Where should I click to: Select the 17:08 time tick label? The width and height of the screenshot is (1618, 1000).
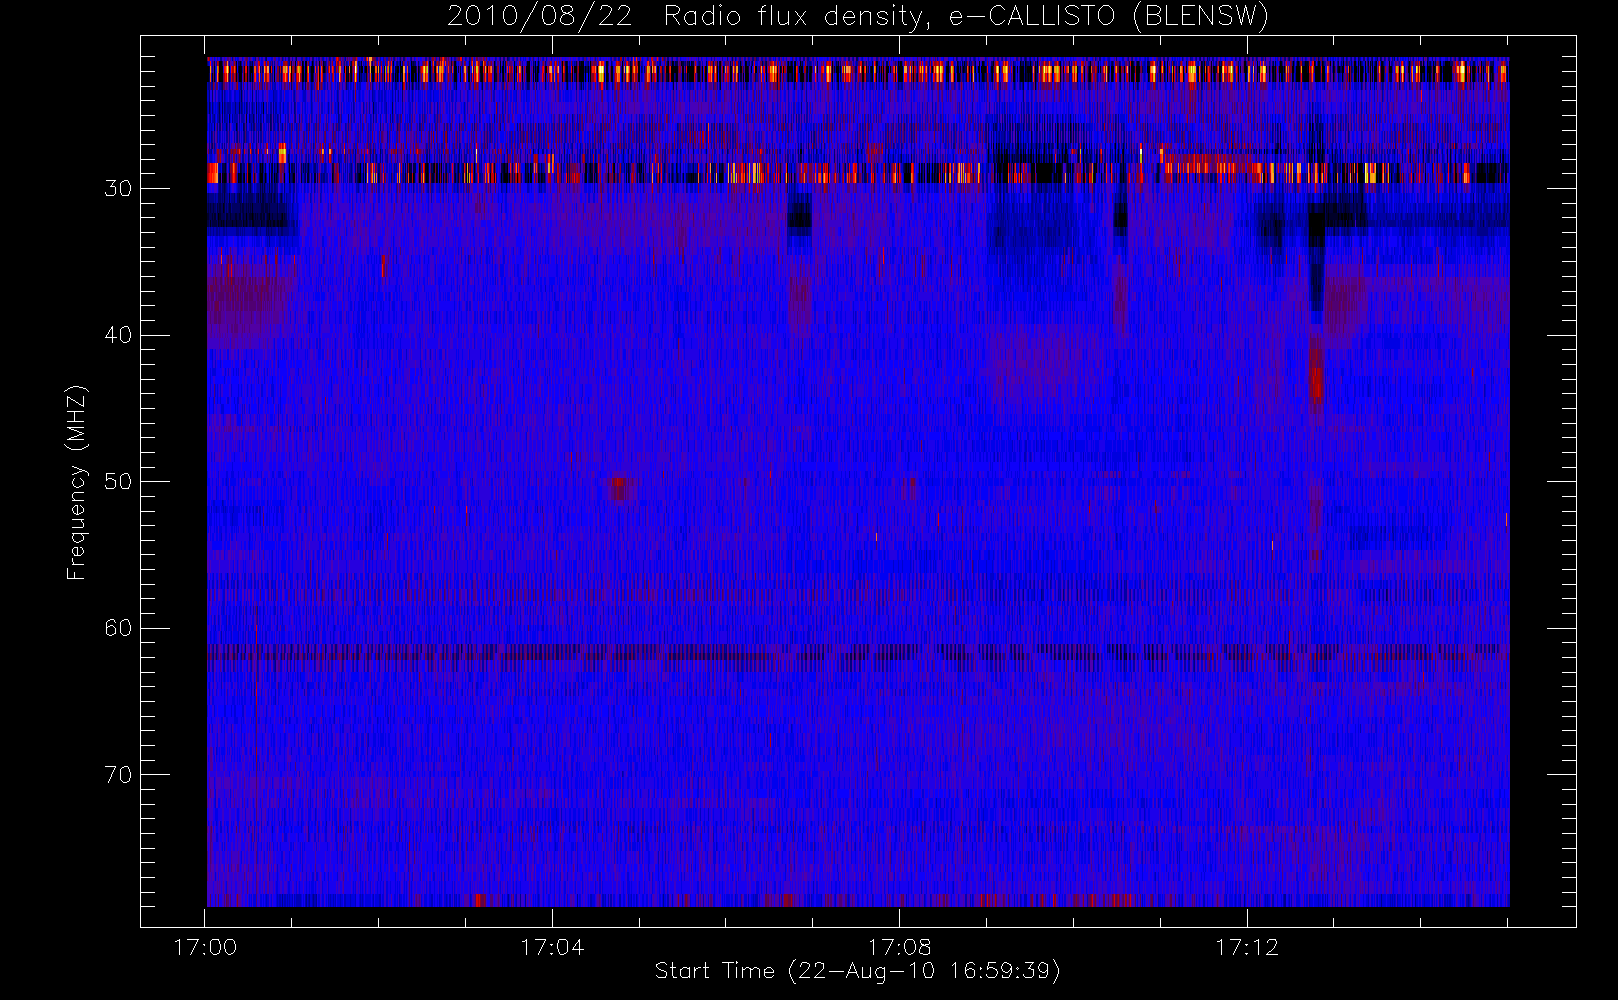coord(899,947)
